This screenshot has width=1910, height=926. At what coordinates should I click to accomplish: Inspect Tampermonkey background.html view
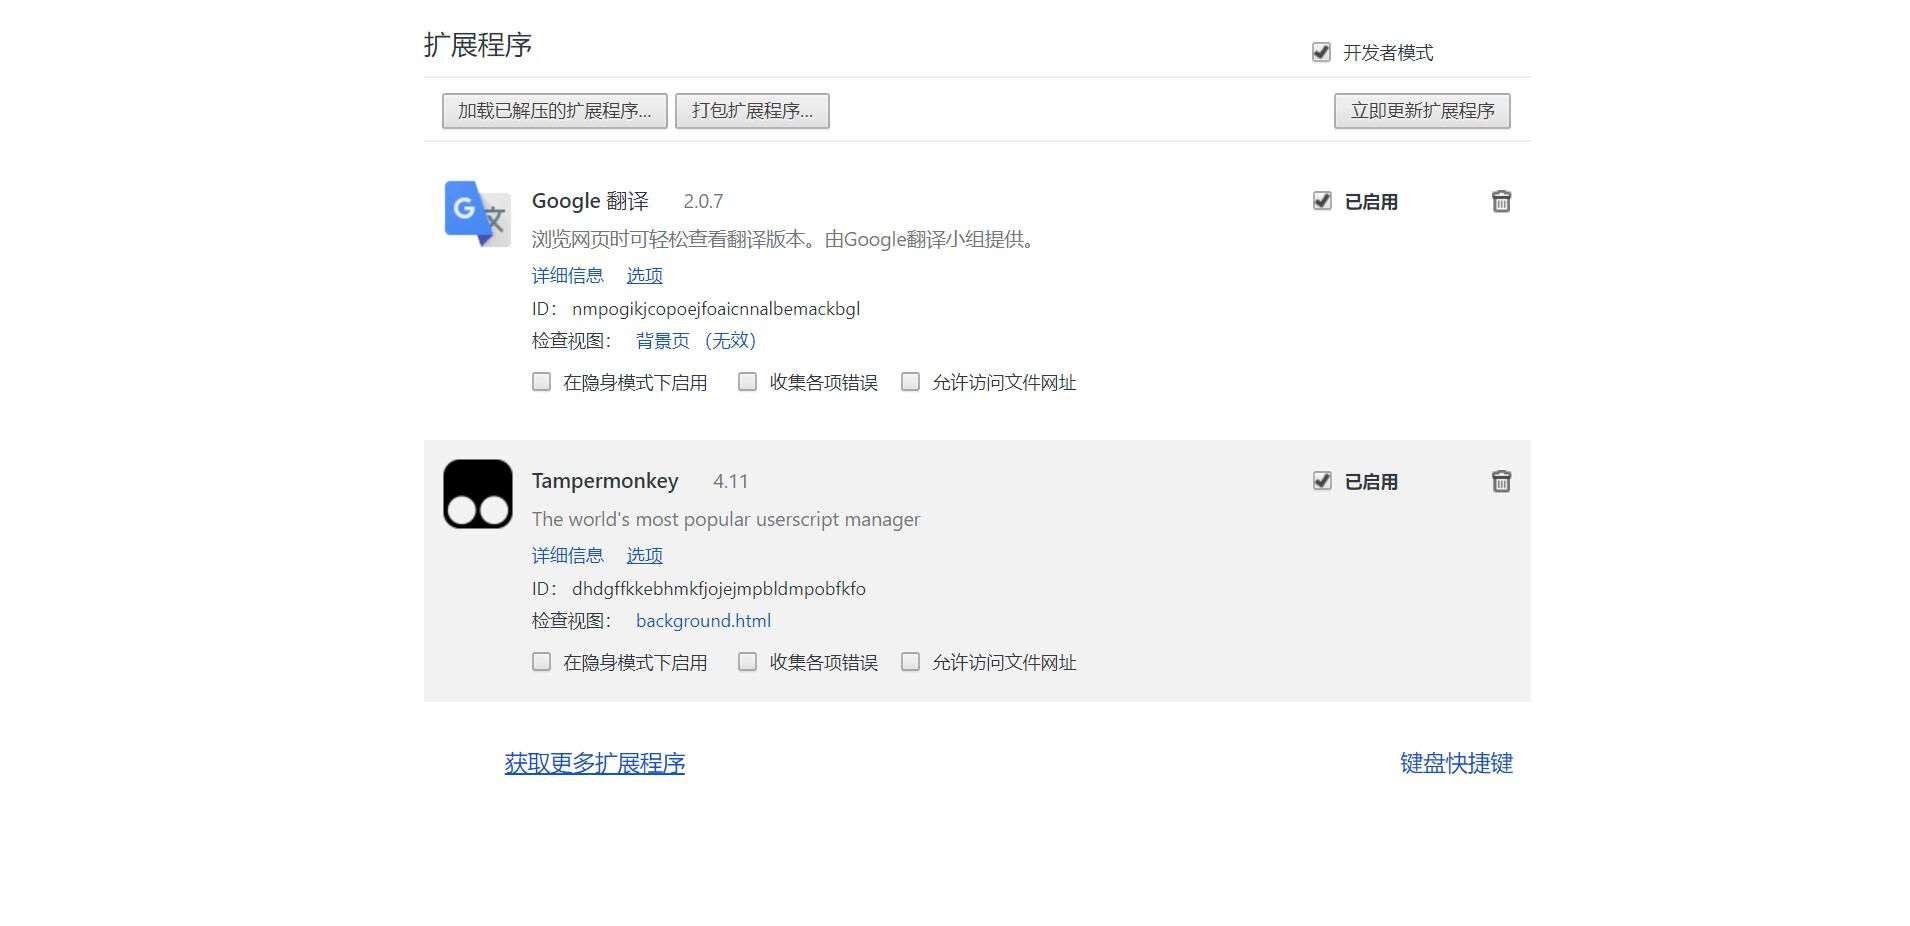pyautogui.click(x=703, y=621)
